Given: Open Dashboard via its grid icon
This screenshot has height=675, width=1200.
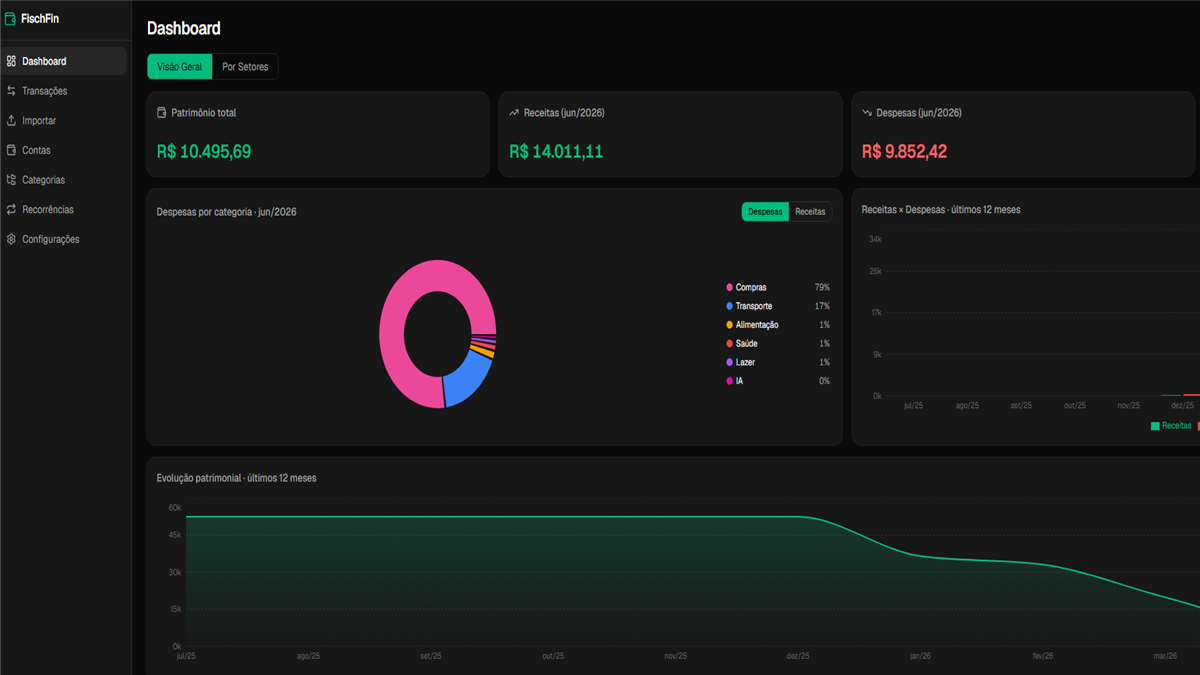Looking at the screenshot, I should (11, 61).
